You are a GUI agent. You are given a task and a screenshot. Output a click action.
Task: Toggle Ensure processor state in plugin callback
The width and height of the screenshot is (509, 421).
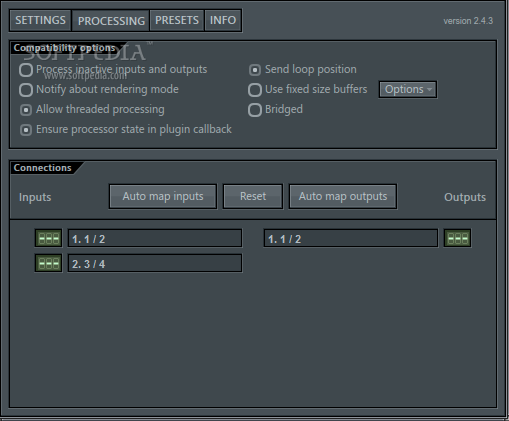[x=26, y=130]
